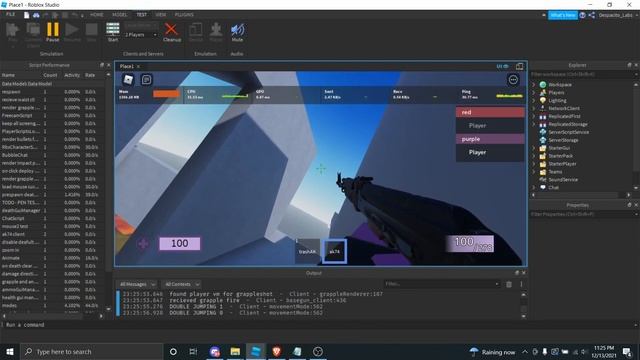Expand the StarterGui node in Explorer
The width and height of the screenshot is (640, 360).
point(534,148)
